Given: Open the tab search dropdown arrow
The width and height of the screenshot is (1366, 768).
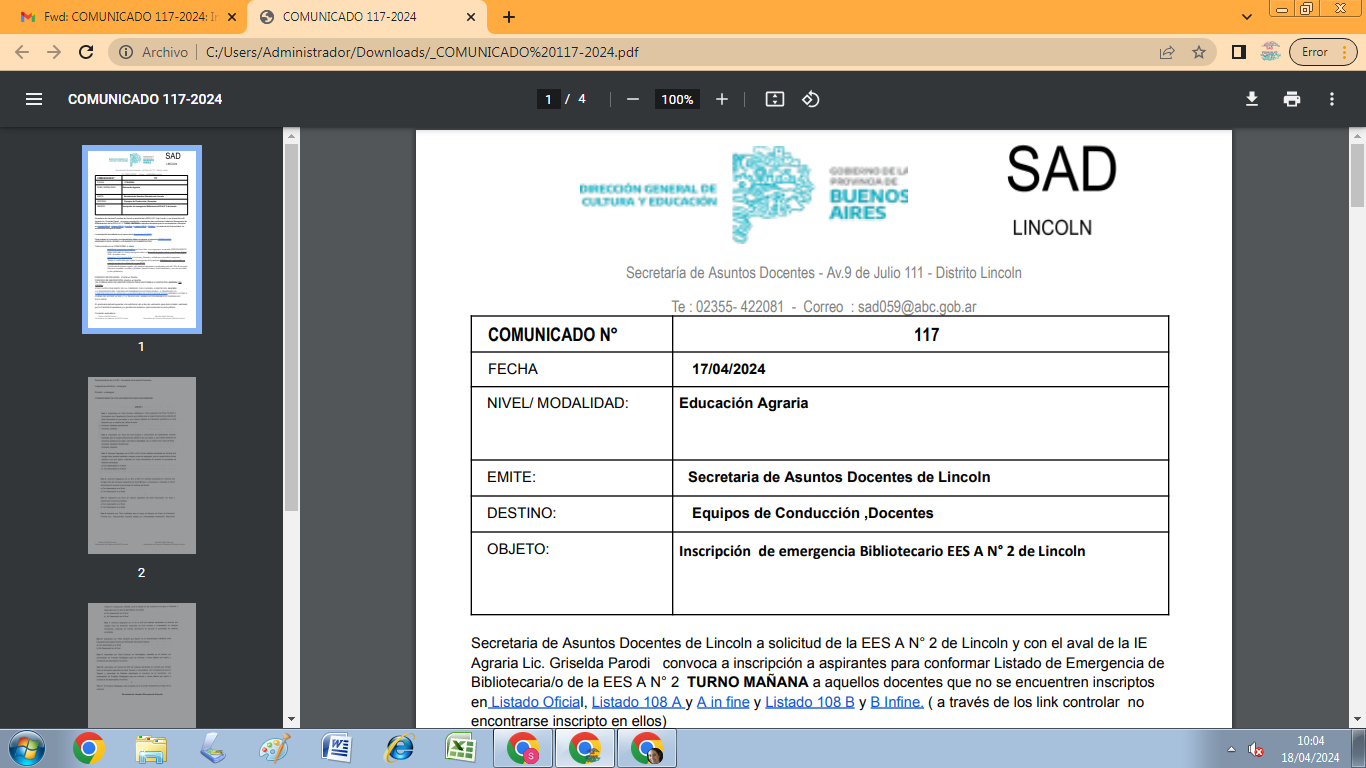Looking at the screenshot, I should click(x=1247, y=17).
